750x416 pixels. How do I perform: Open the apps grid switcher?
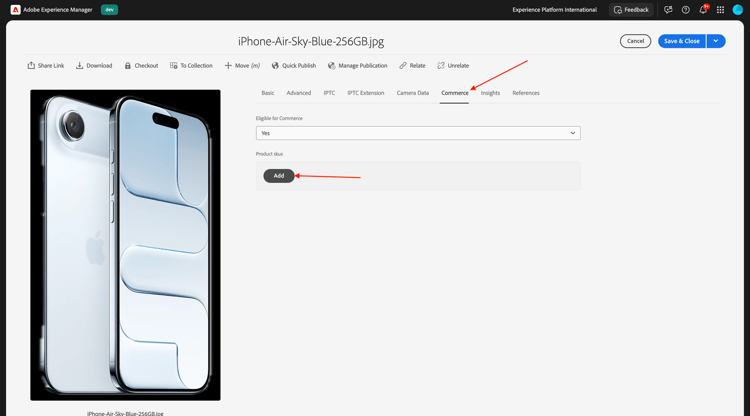[720, 10]
